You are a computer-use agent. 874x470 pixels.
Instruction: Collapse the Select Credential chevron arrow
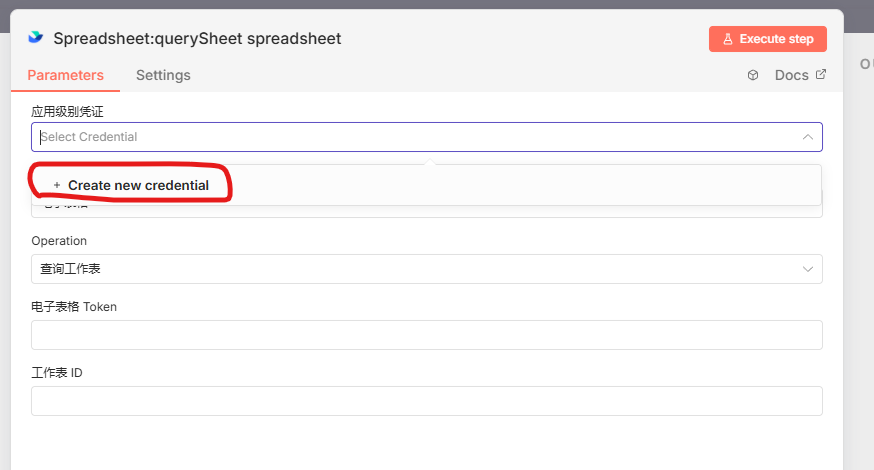coord(807,137)
